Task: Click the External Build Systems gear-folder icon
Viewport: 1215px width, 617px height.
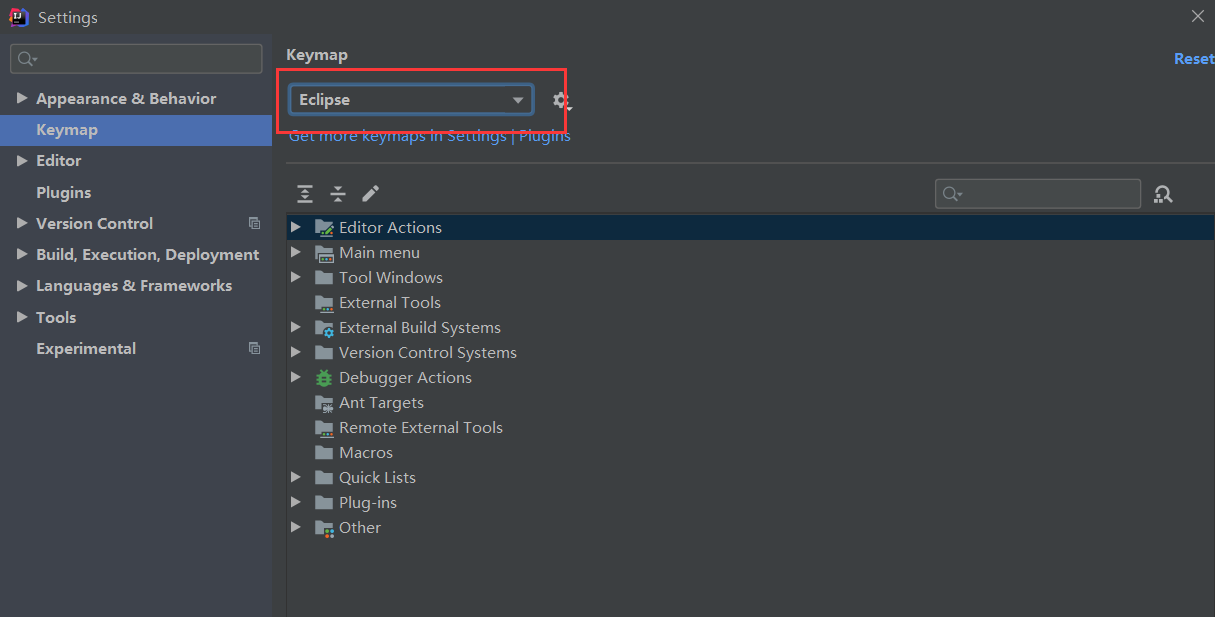Action: 324,328
